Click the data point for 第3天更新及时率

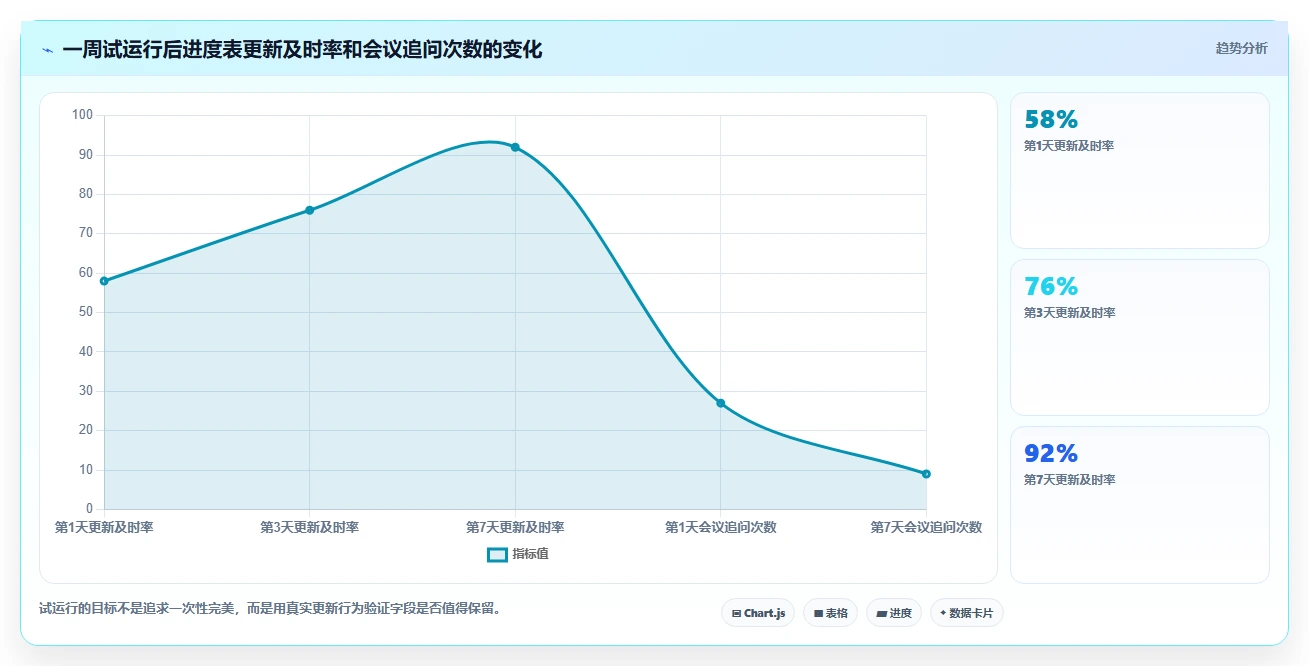[310, 210]
